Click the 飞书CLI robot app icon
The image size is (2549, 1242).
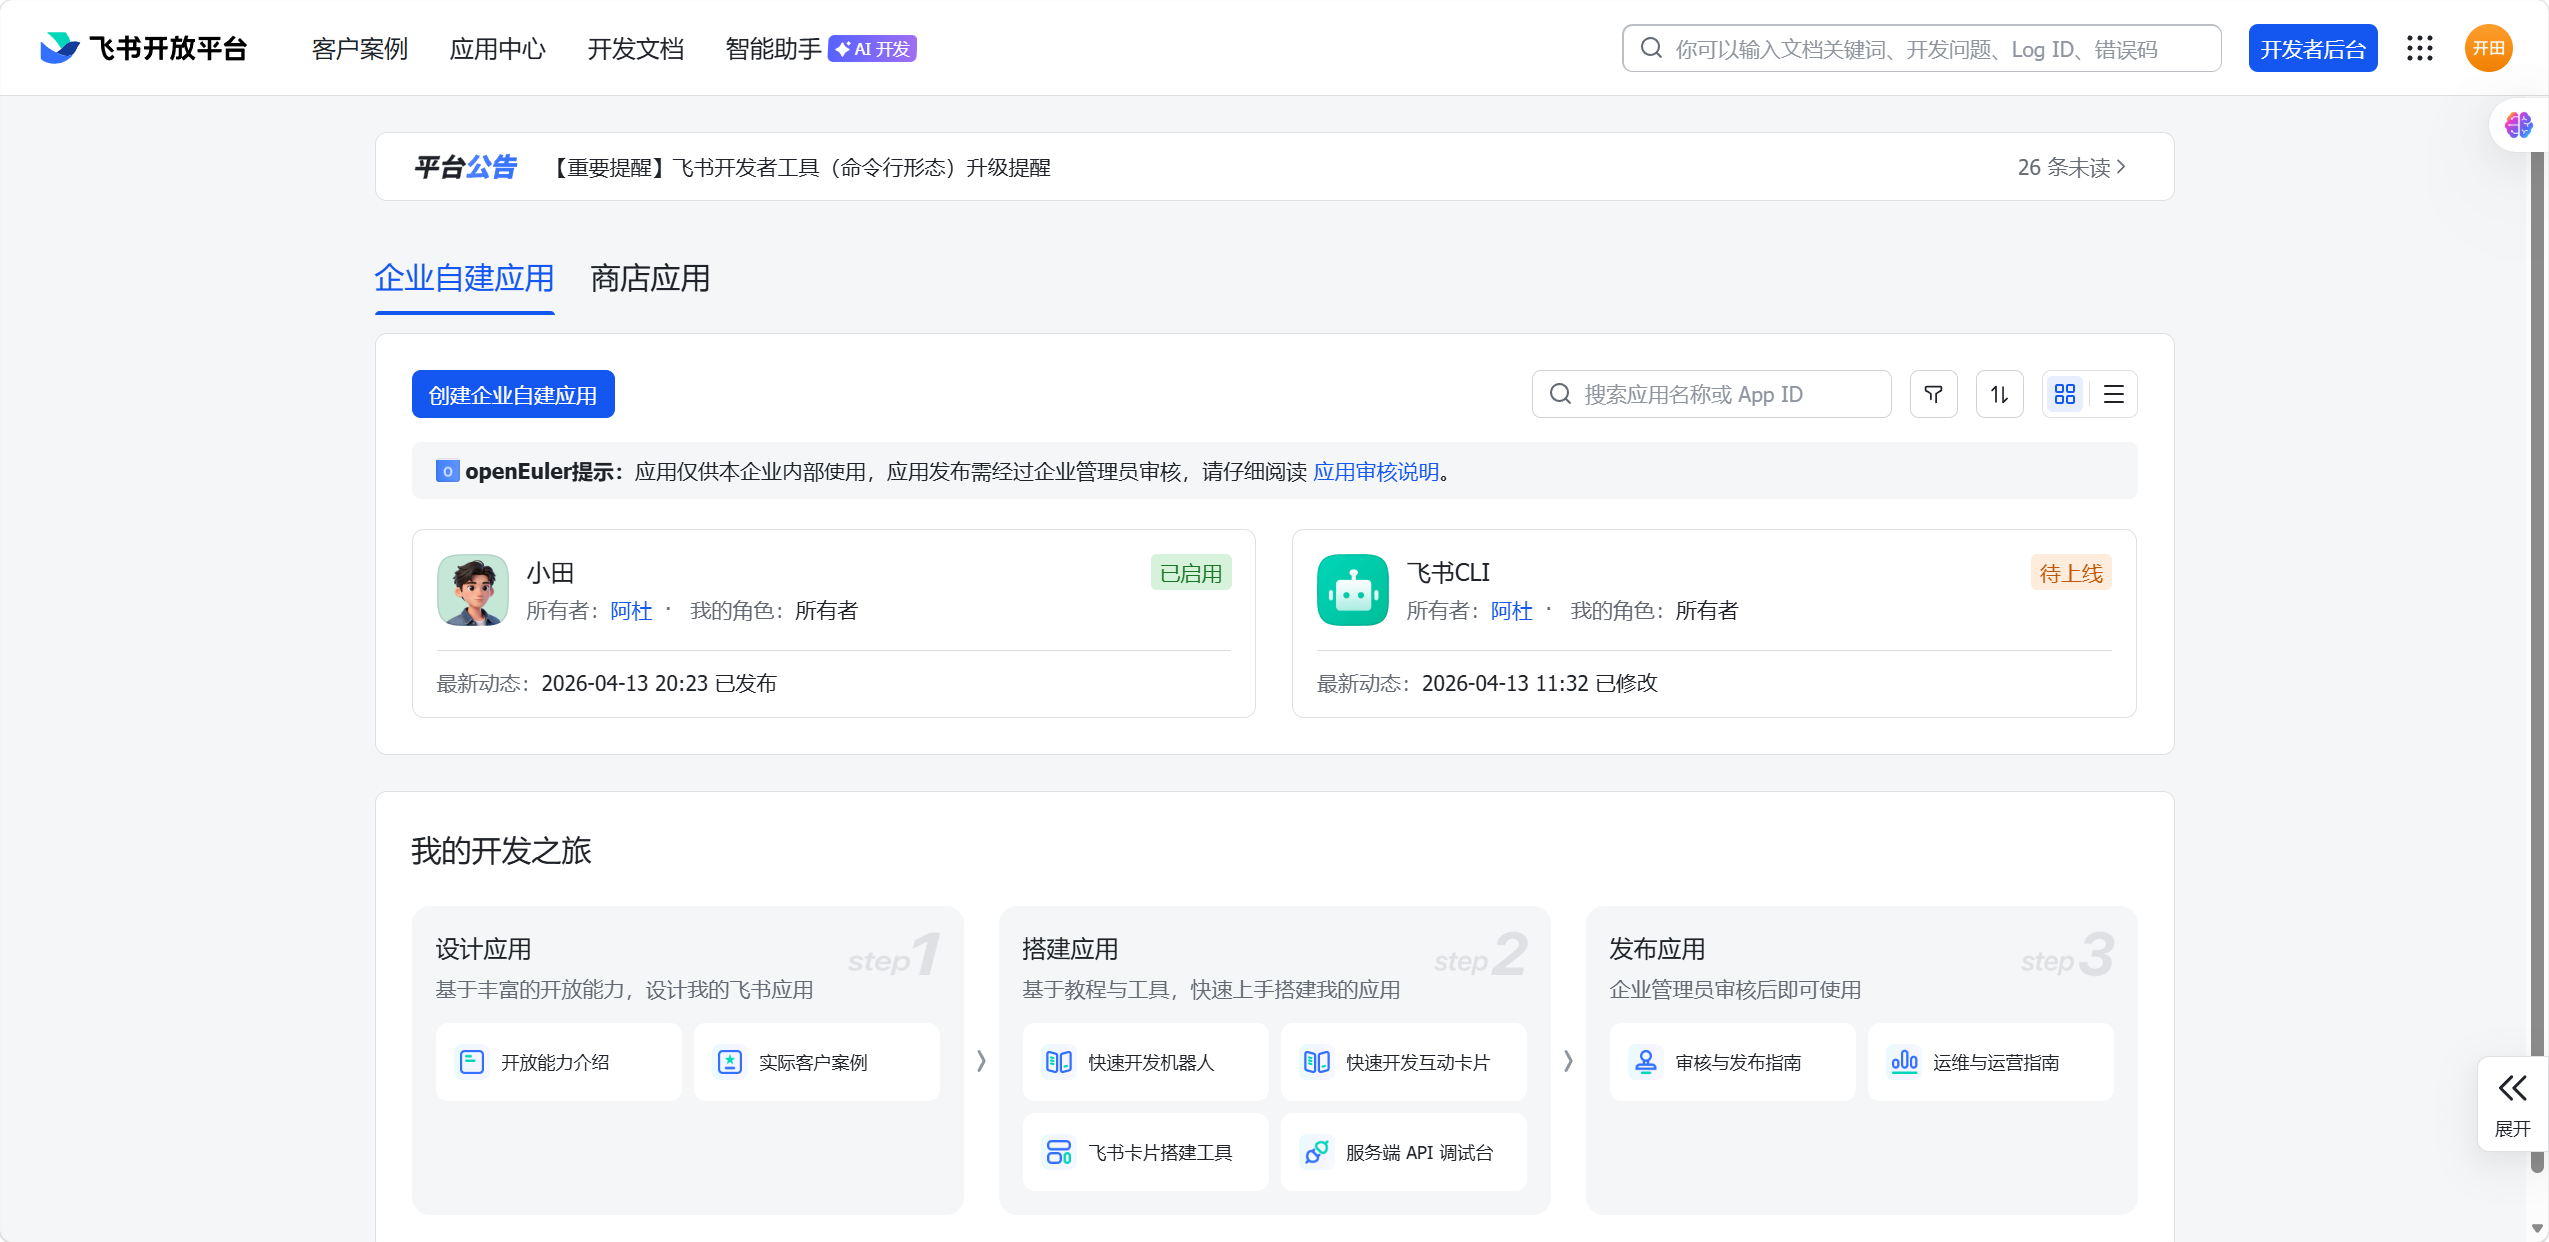[1352, 590]
